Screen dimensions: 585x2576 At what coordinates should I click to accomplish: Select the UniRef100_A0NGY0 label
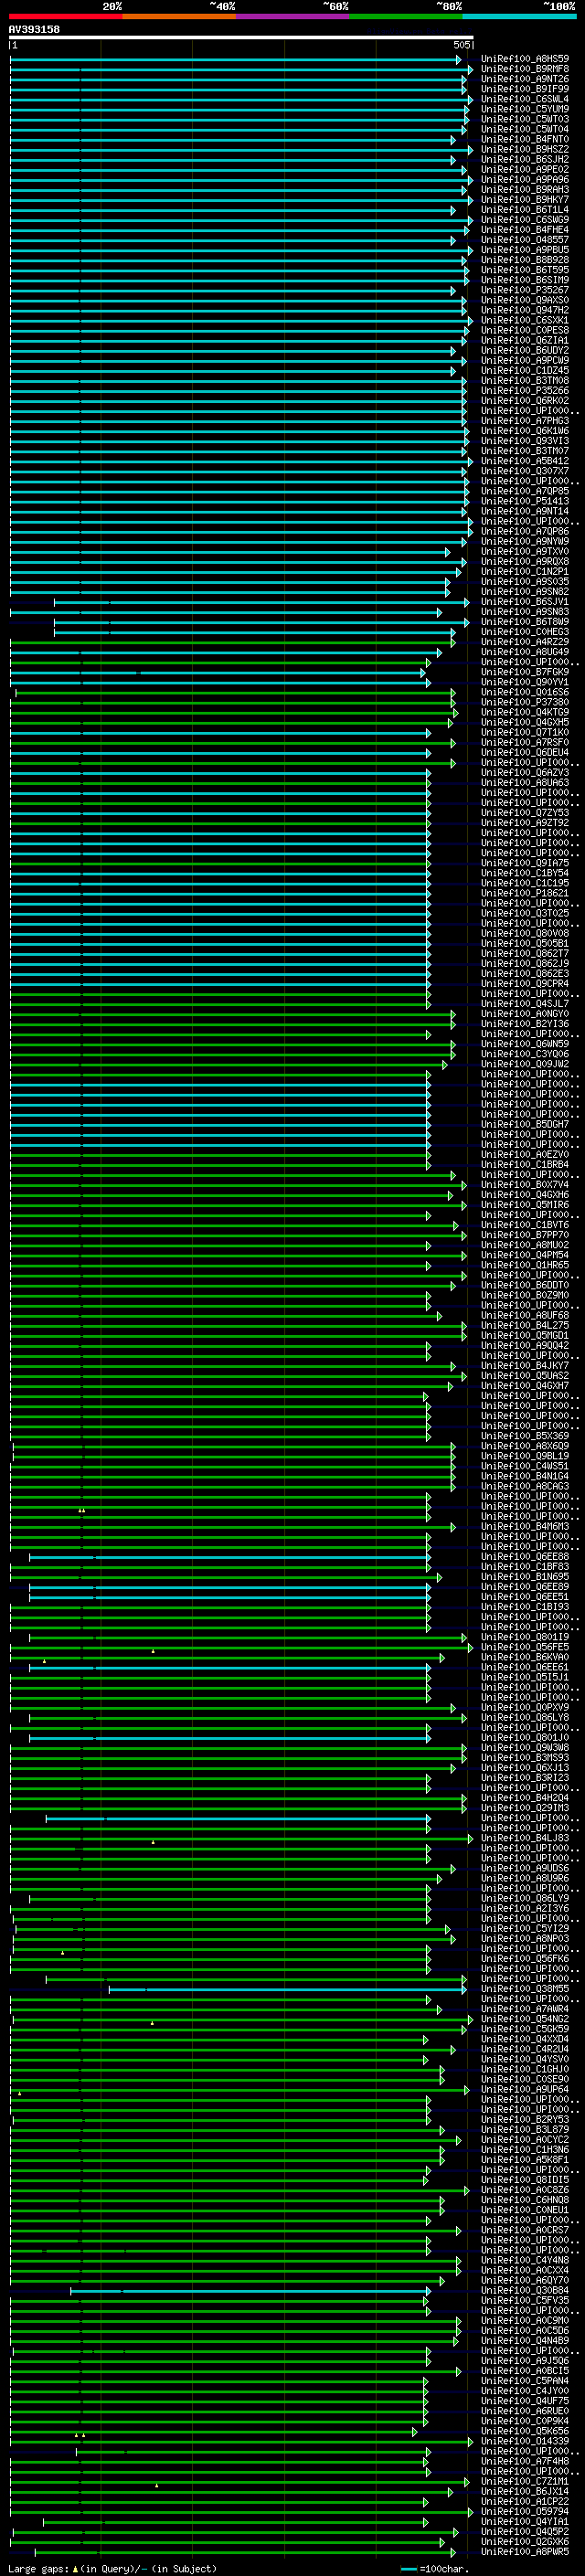pyautogui.click(x=525, y=1014)
